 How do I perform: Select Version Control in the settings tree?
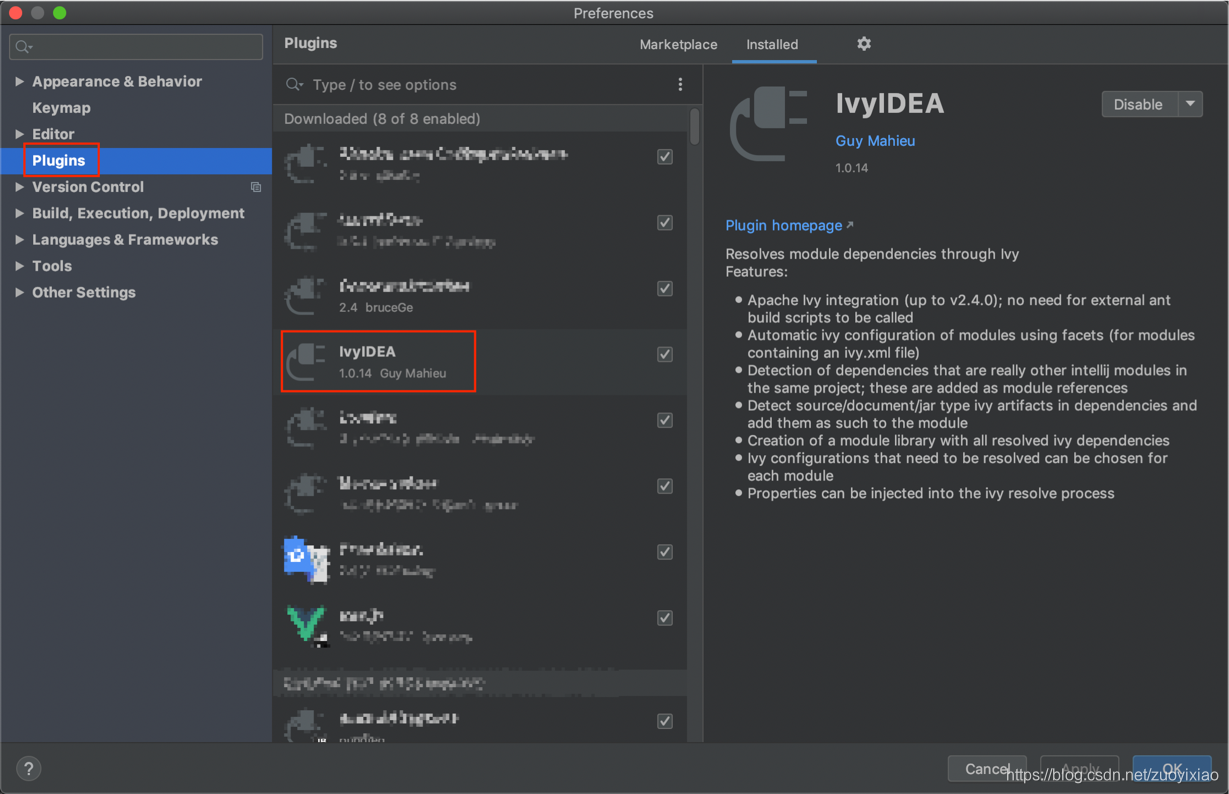[x=88, y=187]
